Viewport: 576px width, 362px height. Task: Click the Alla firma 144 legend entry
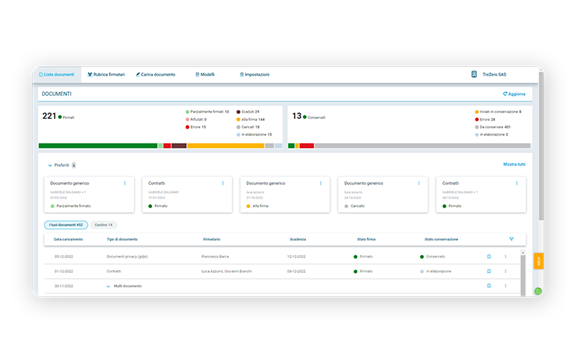pyautogui.click(x=251, y=119)
